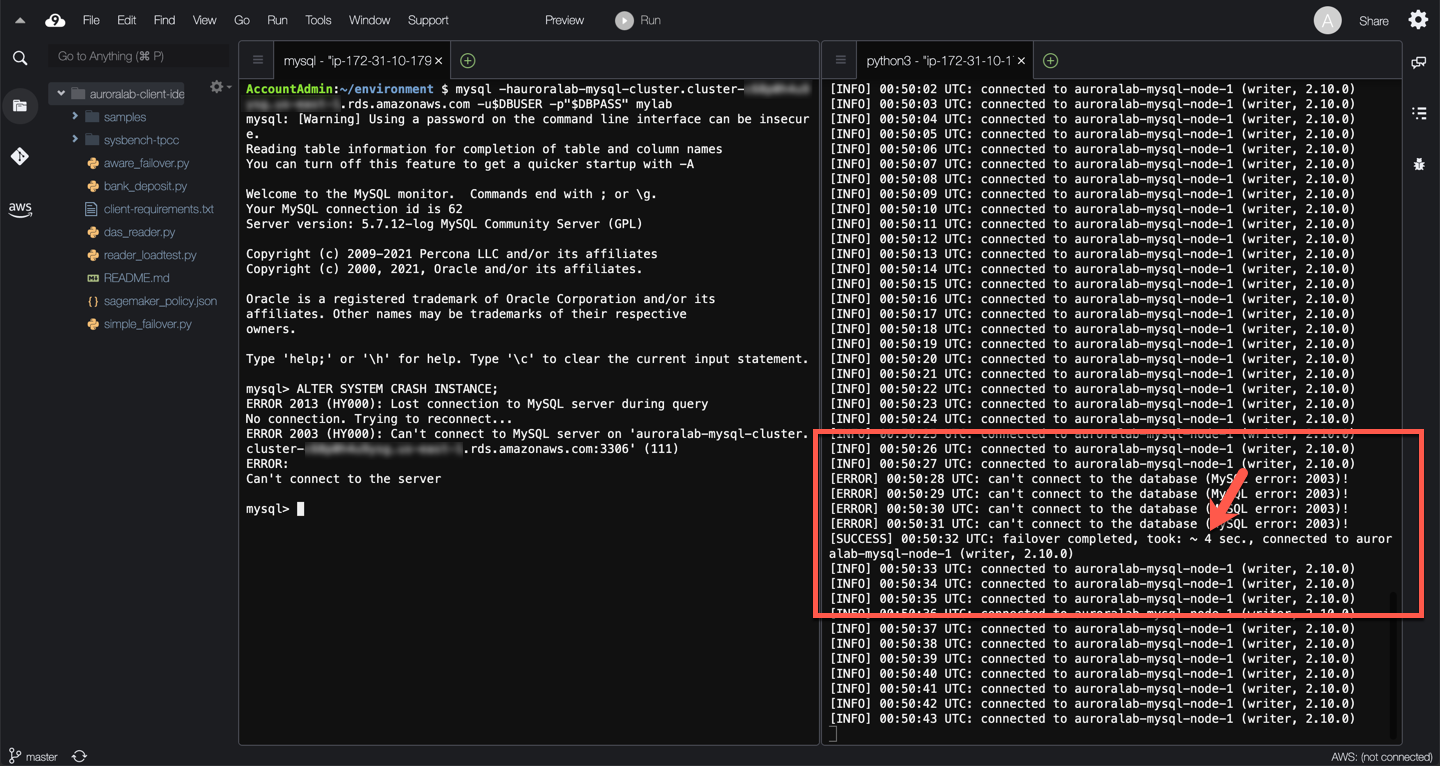
Task: Collapse the auroralab-client-ide root folder
Action: (x=61, y=94)
